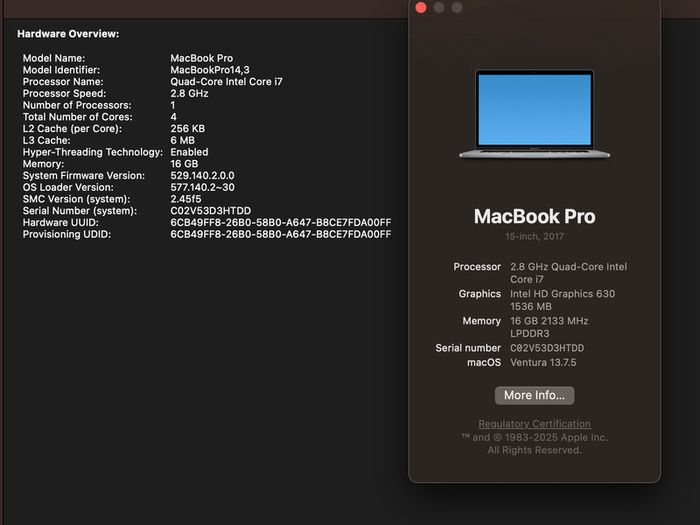Click the Model Name value MacBook Pro
The width and height of the screenshot is (700, 525).
[x=202, y=58]
